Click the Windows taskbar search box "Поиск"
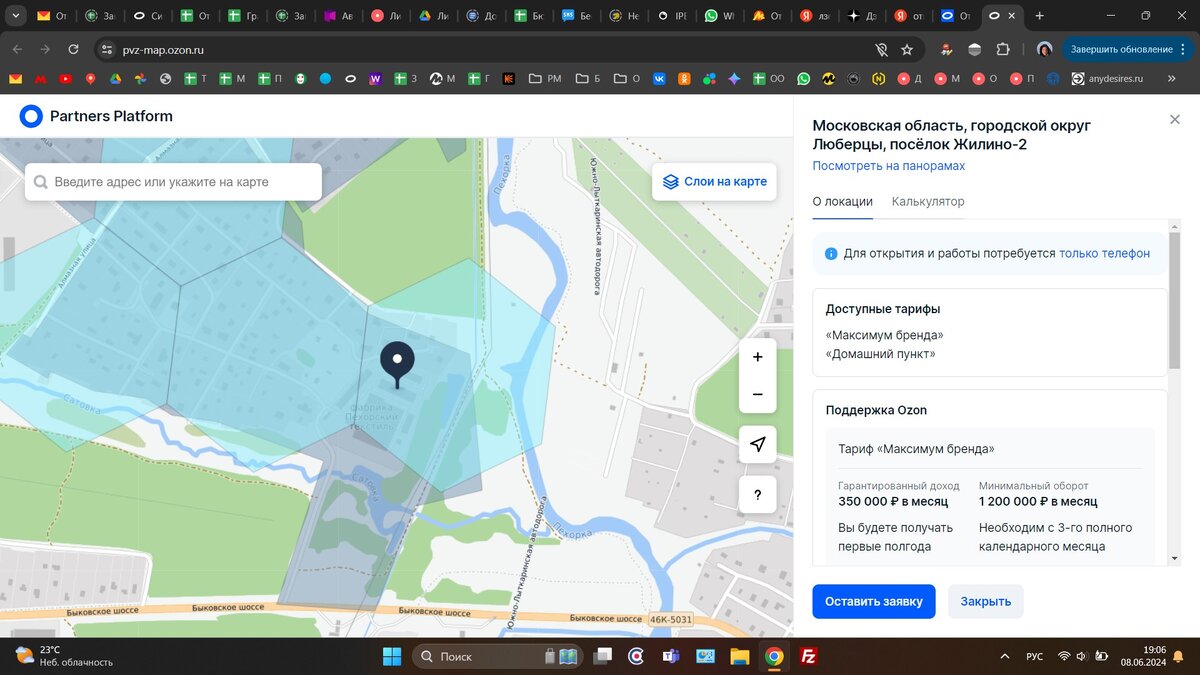Screen dimensions: 1200x675 pos(497,656)
